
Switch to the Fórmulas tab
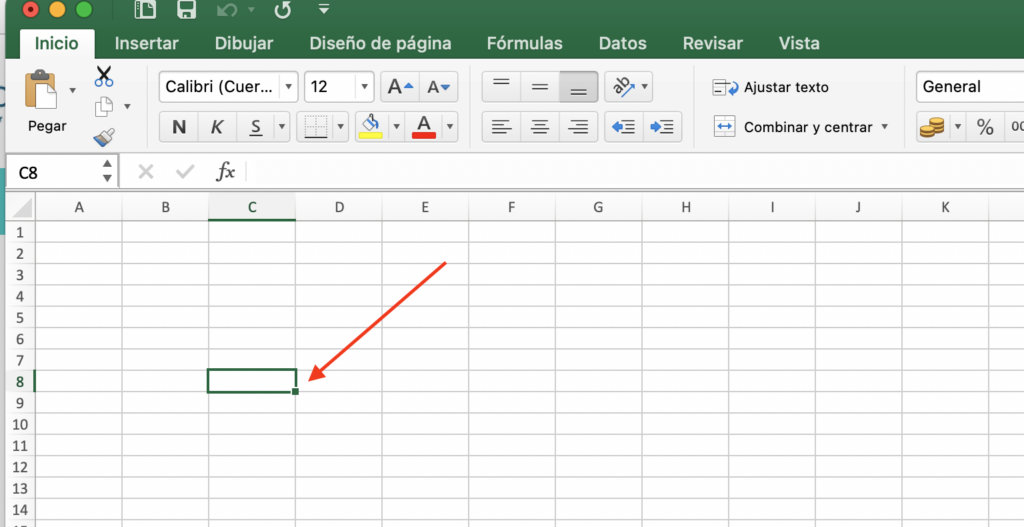(524, 43)
